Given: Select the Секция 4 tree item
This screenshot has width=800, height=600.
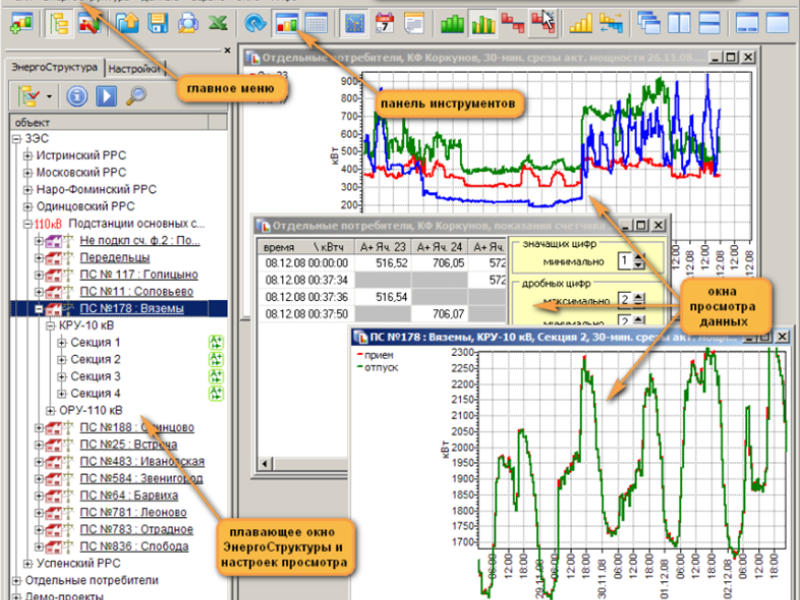Looking at the screenshot, I should pyautogui.click(x=95, y=393).
